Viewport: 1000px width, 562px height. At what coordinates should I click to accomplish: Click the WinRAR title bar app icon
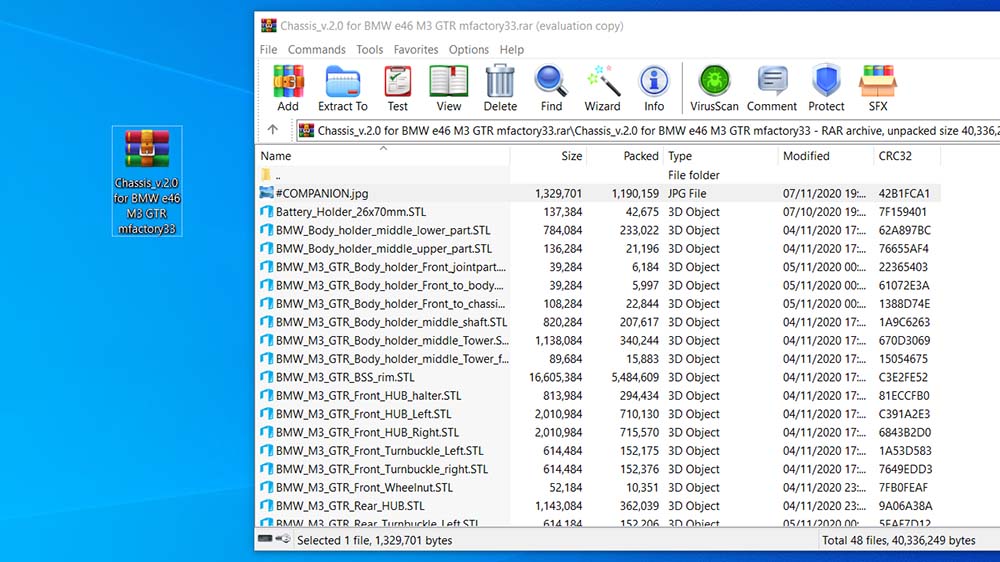[x=268, y=26]
